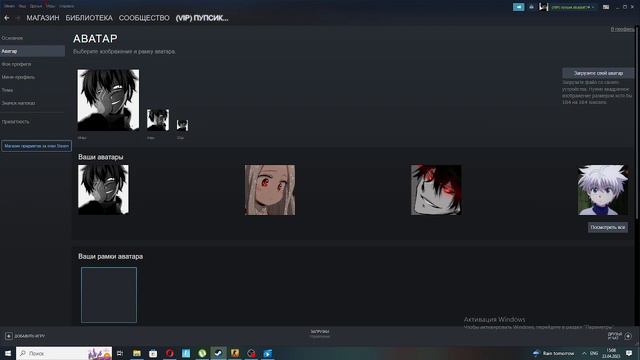Open the orange taskbar app icon
Image resolution: width=640 pixels, height=360 pixels.
point(235,353)
